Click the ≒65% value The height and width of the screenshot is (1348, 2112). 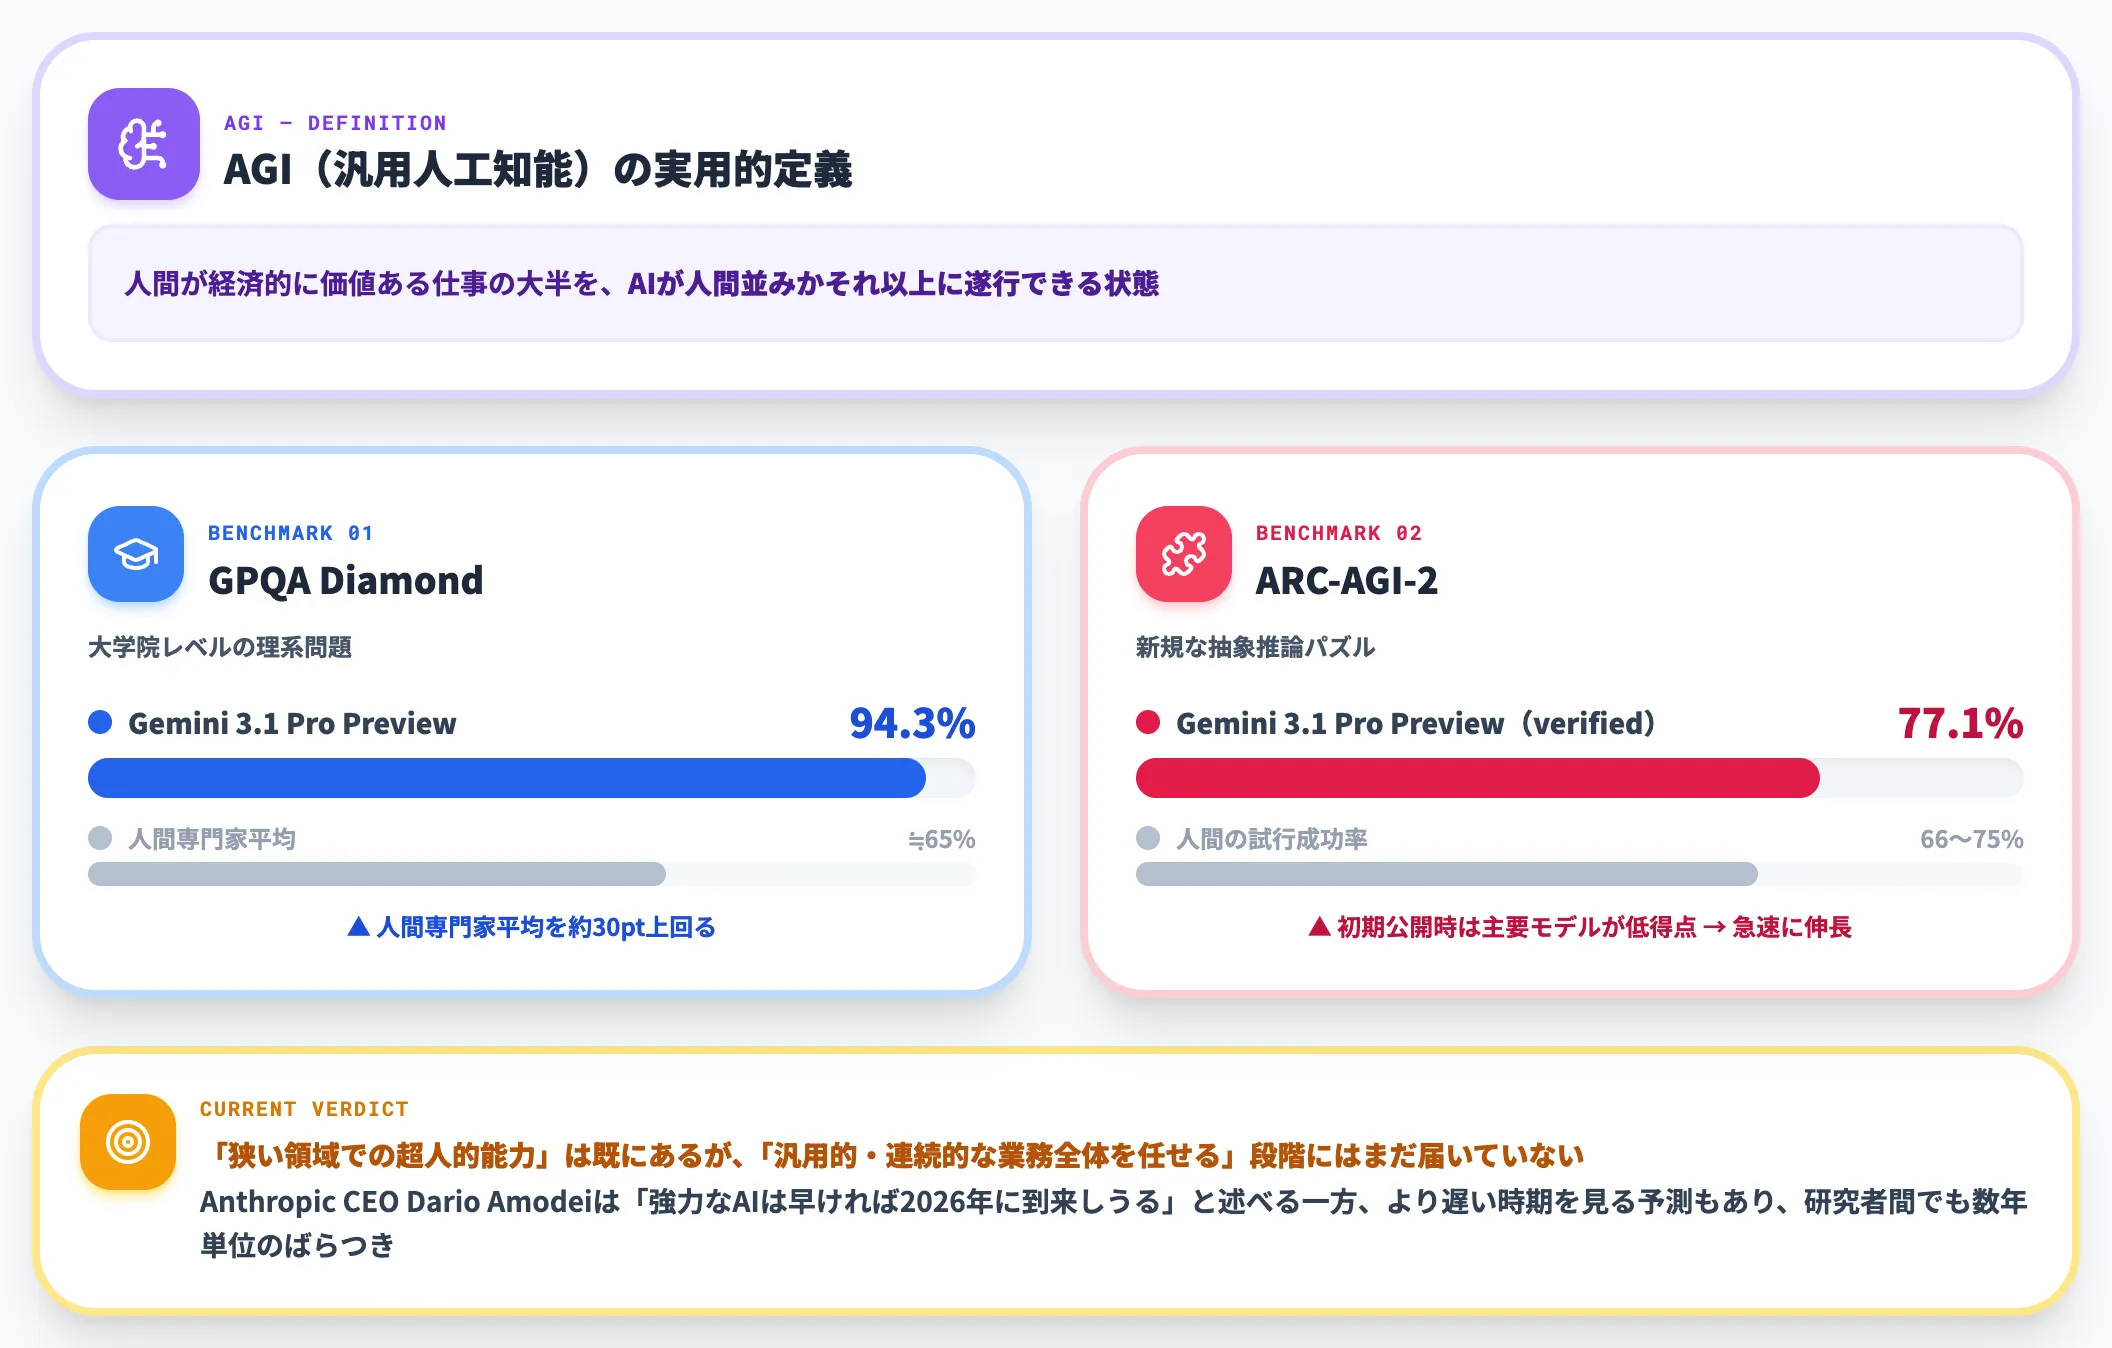coord(941,839)
